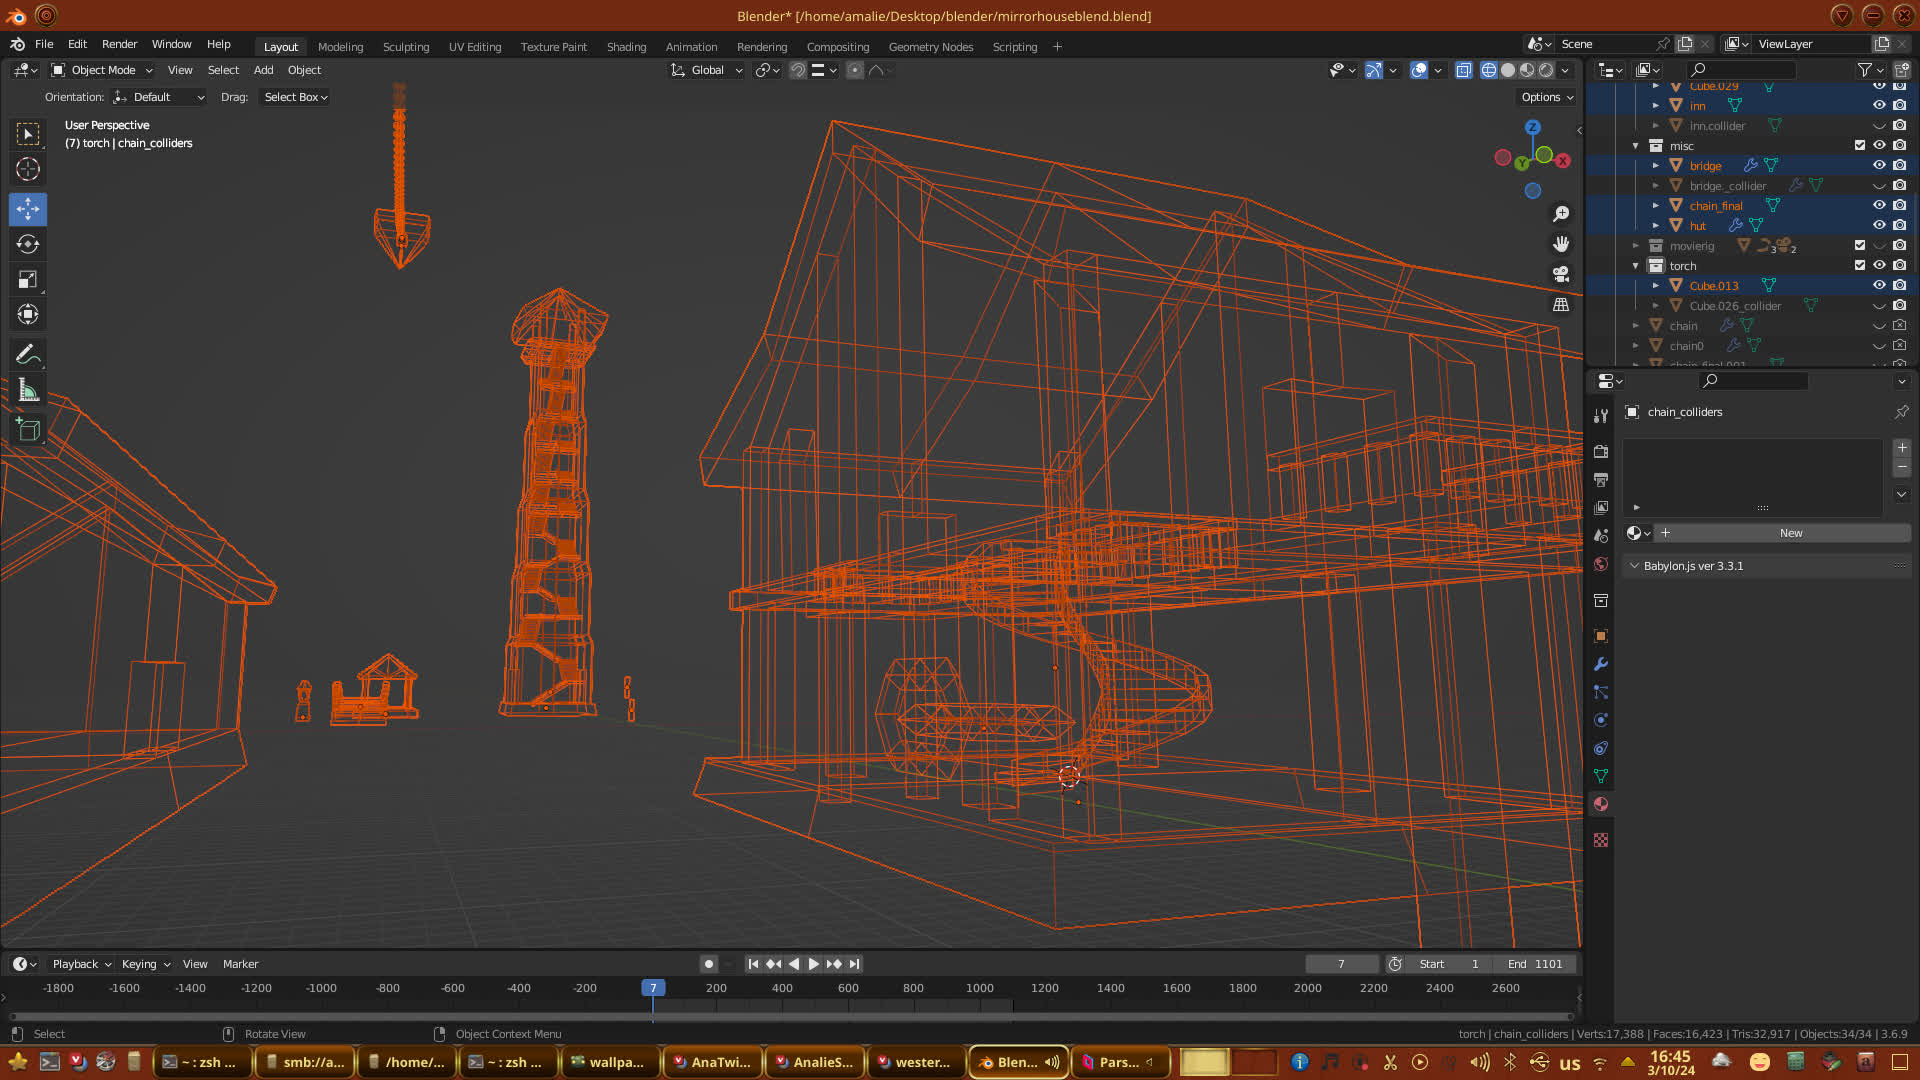This screenshot has width=1920, height=1080.
Task: Click the Add Cube tool
Action: click(28, 430)
